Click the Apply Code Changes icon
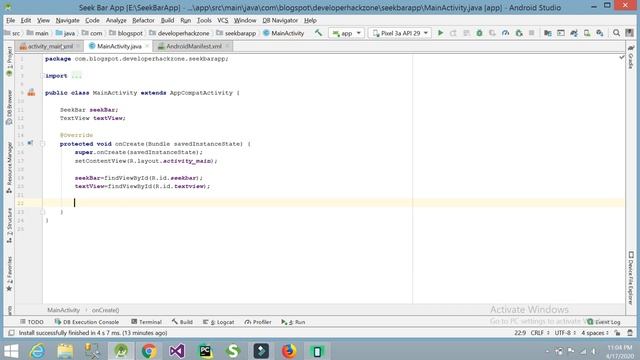This screenshot has width=640, height=360. coord(466,33)
